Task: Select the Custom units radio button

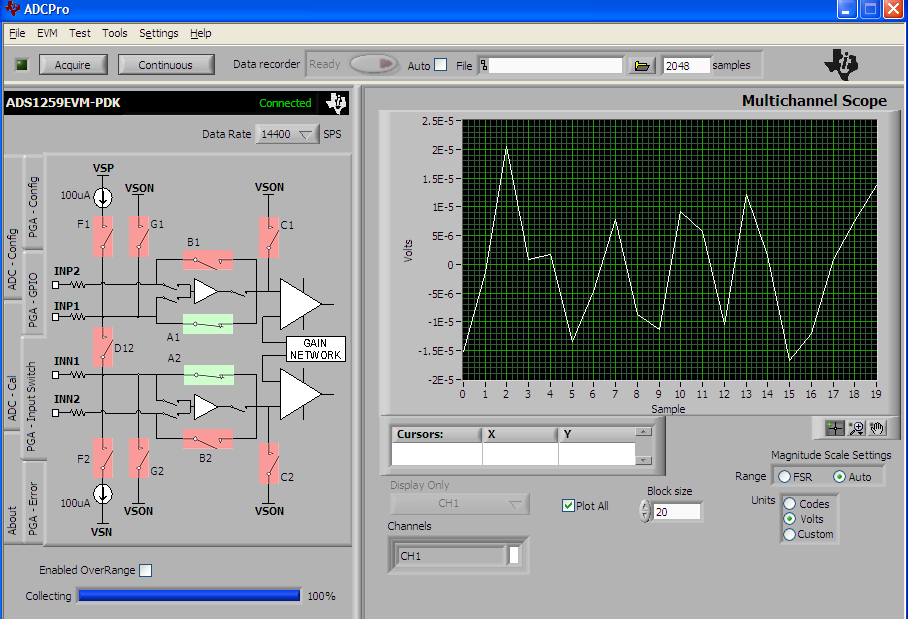Action: pos(789,534)
